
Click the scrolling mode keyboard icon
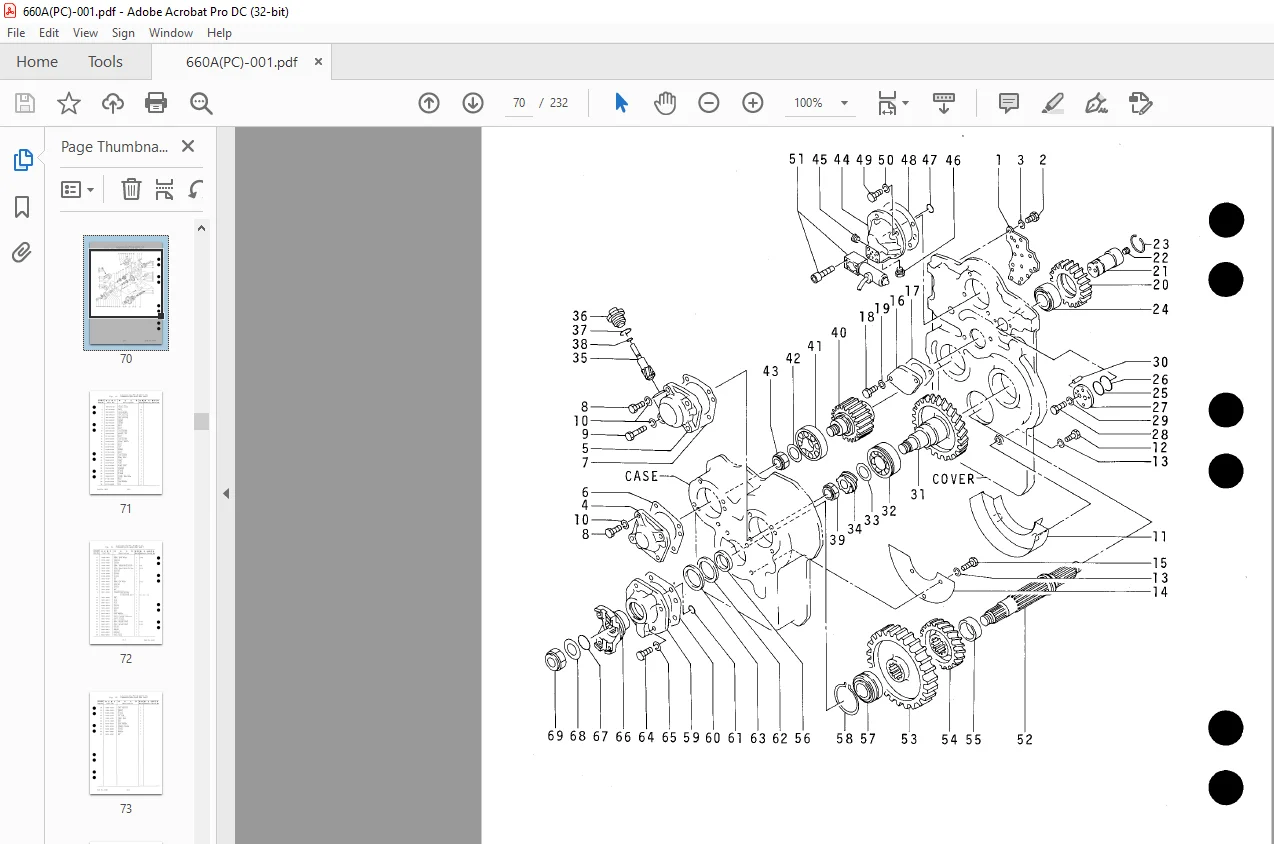click(943, 103)
